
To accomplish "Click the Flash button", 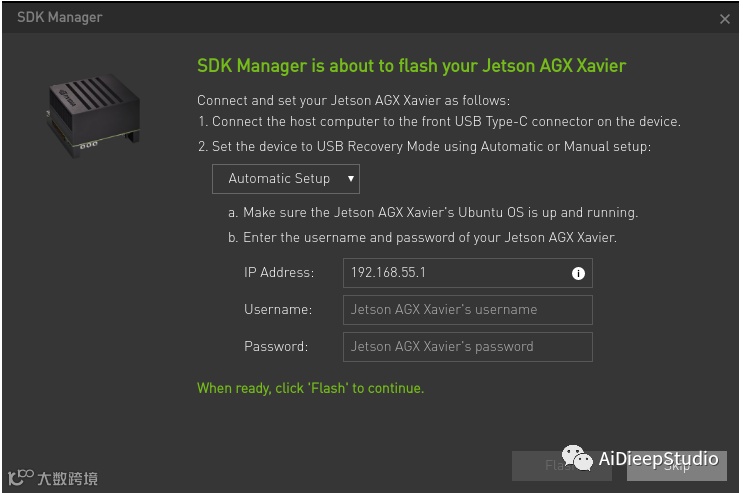I will click(562, 466).
